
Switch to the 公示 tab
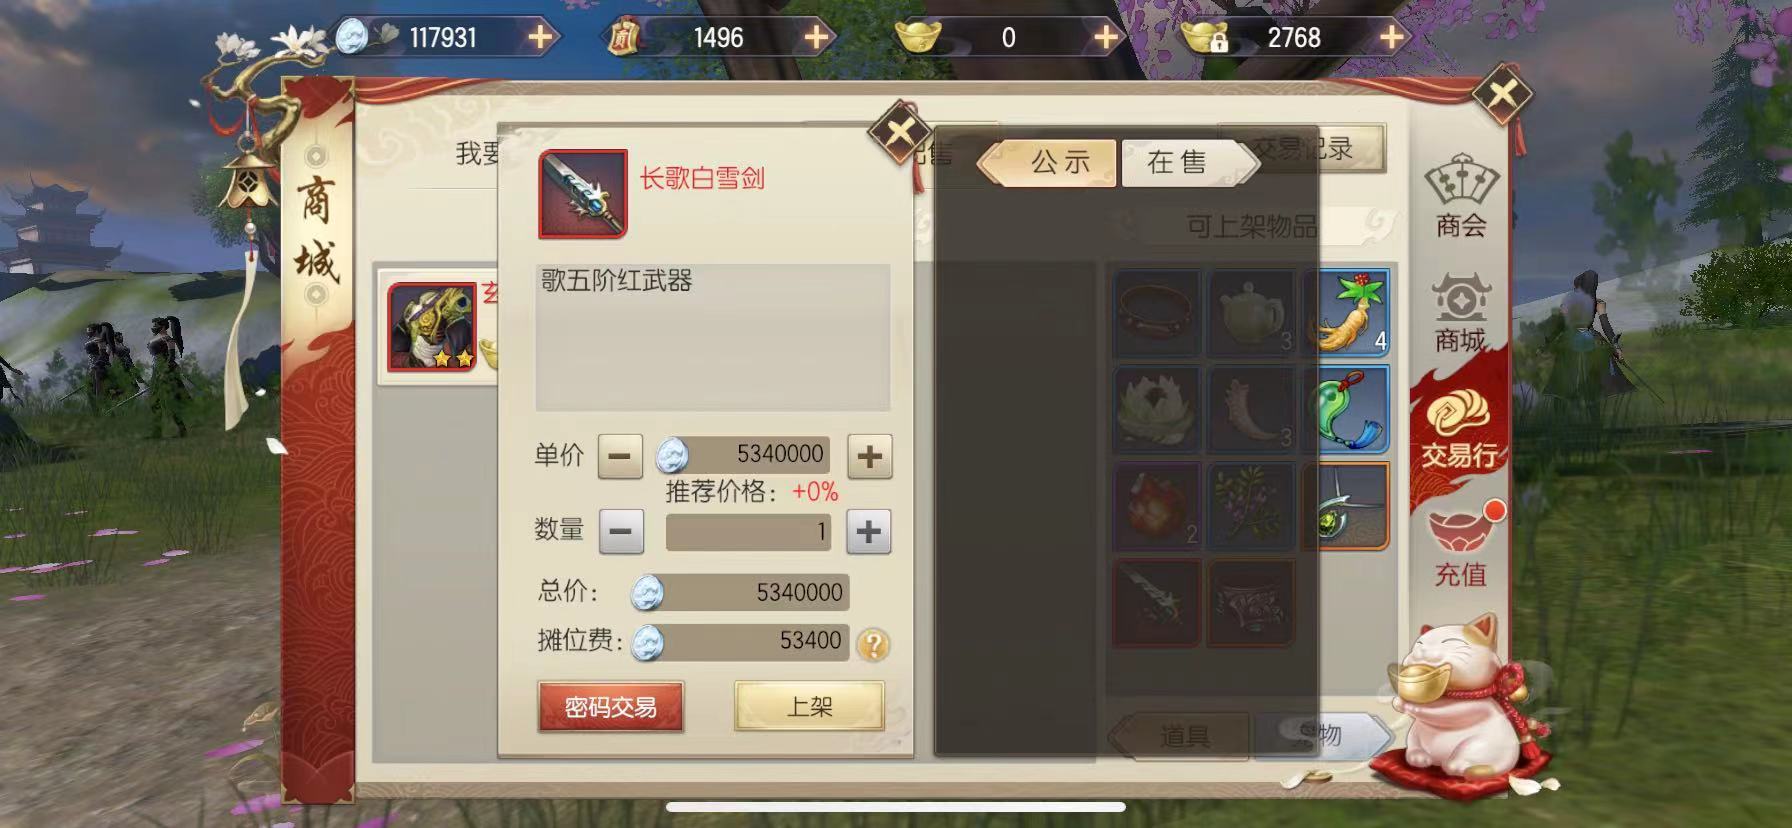point(1058,162)
